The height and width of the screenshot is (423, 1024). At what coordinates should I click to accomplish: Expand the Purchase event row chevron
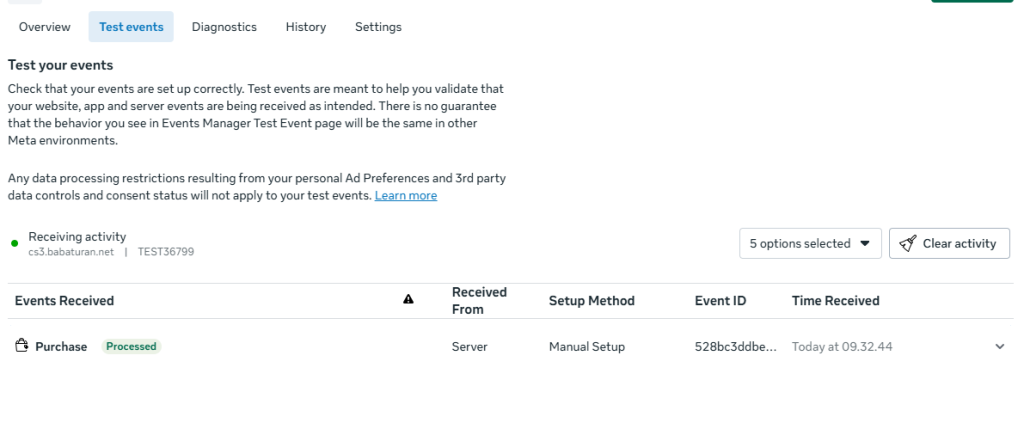click(x=999, y=347)
